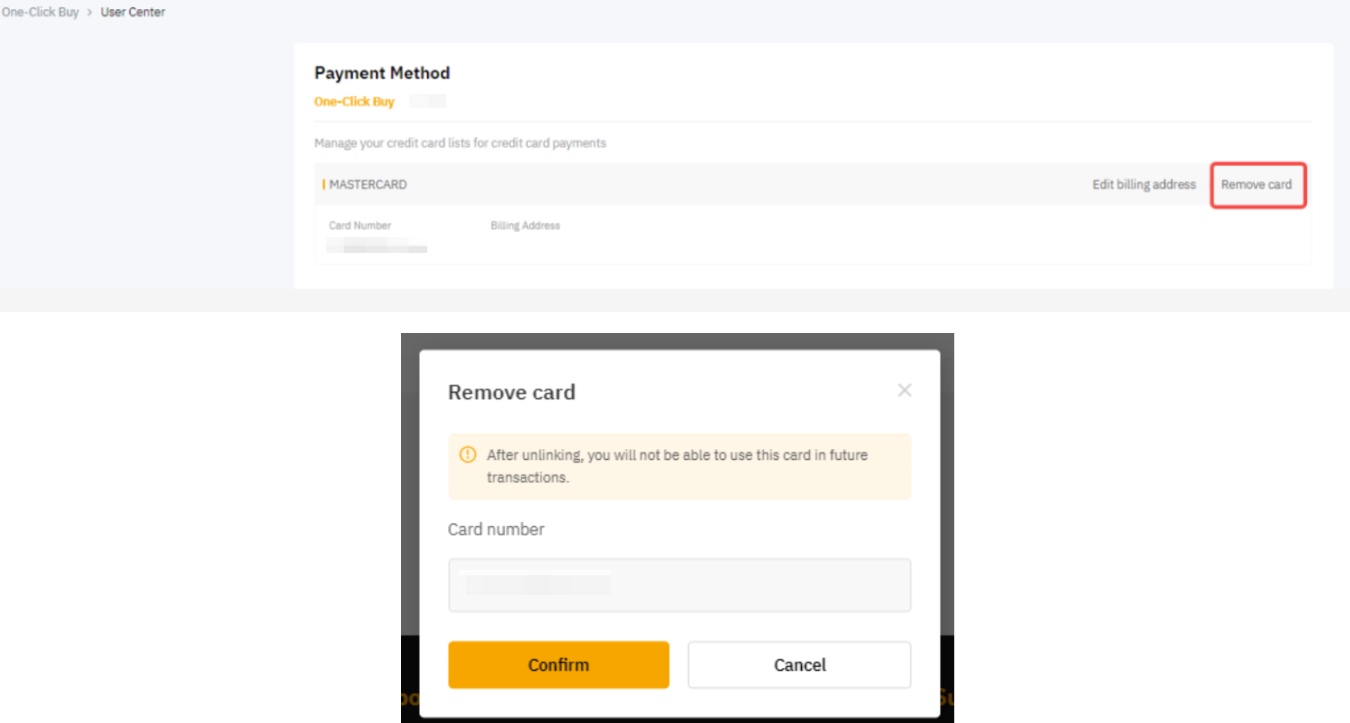Click the breadcrumb chevron separator
Viewport: 1350px width, 723px height.
[x=90, y=12]
